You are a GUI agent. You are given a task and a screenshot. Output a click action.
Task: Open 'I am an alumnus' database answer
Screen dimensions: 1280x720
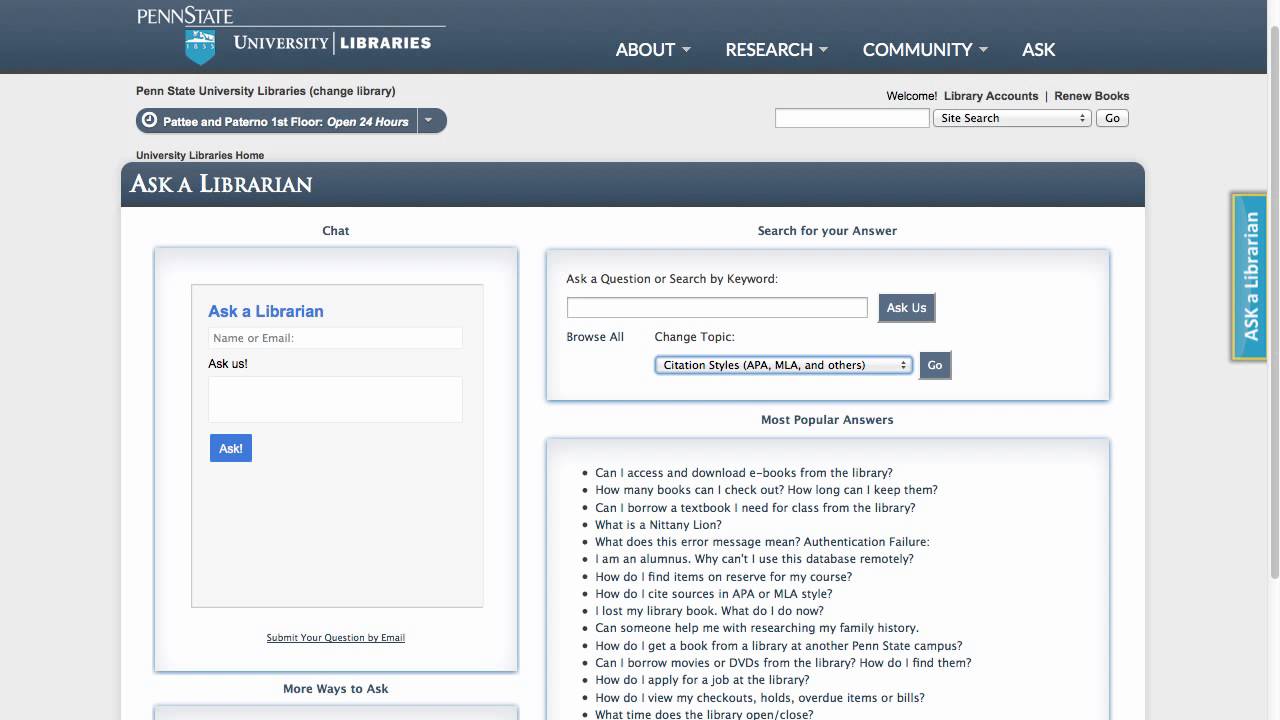click(x=755, y=559)
